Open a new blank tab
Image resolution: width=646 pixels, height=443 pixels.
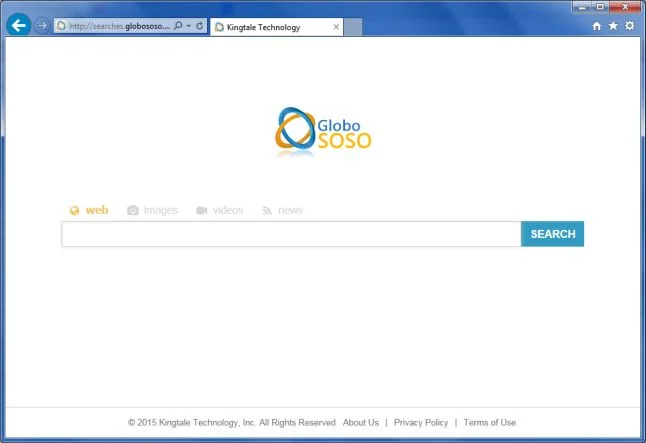click(353, 27)
